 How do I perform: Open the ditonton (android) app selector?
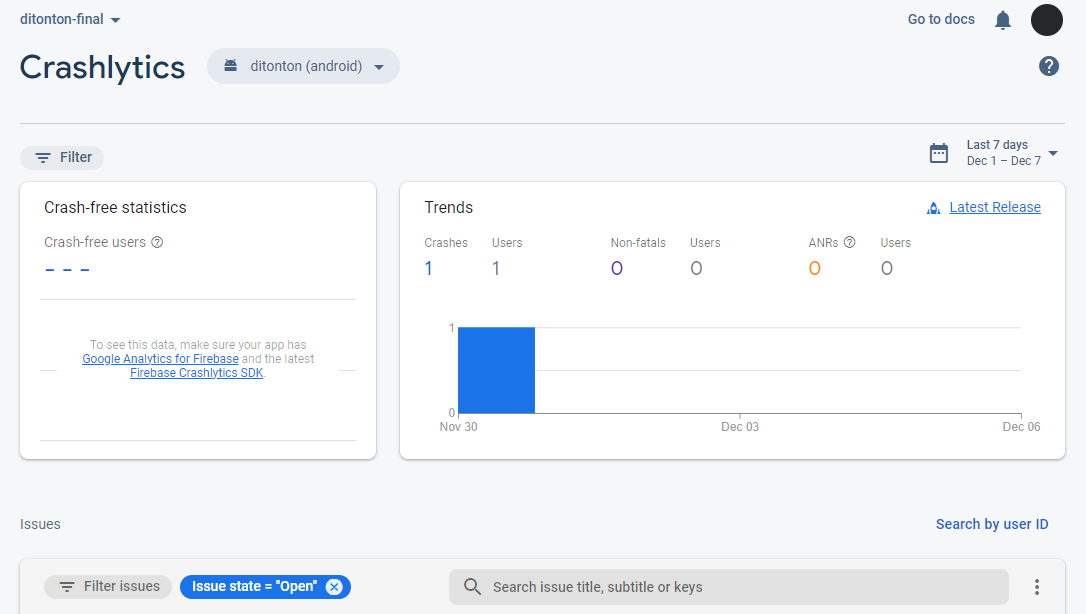[x=303, y=66]
